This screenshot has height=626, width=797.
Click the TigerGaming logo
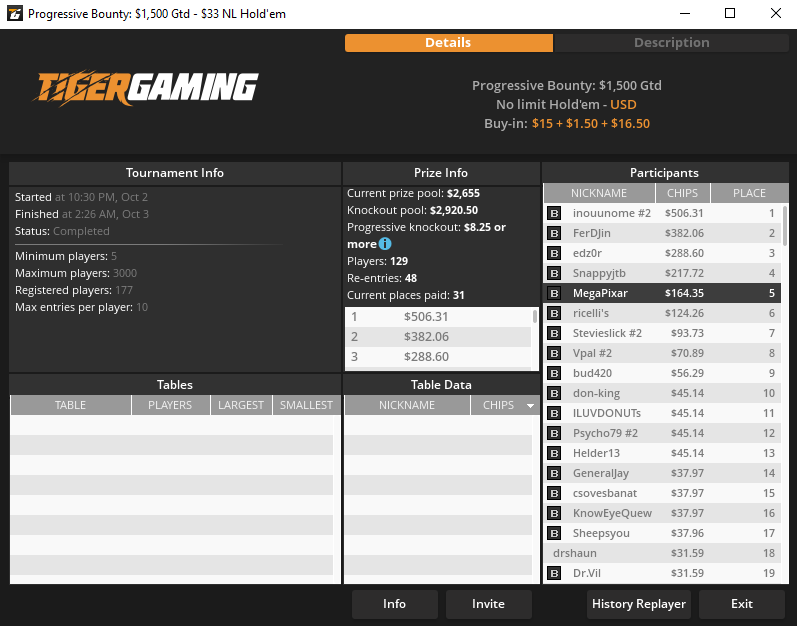(x=146, y=88)
